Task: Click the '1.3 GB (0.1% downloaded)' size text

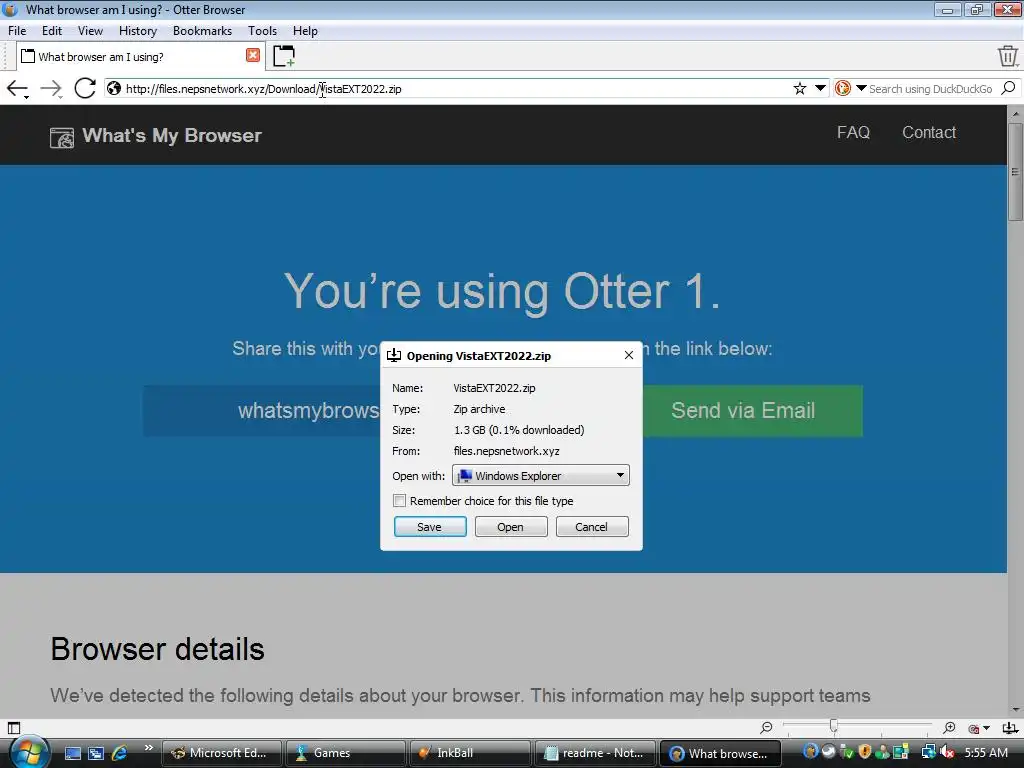Action: tap(519, 430)
